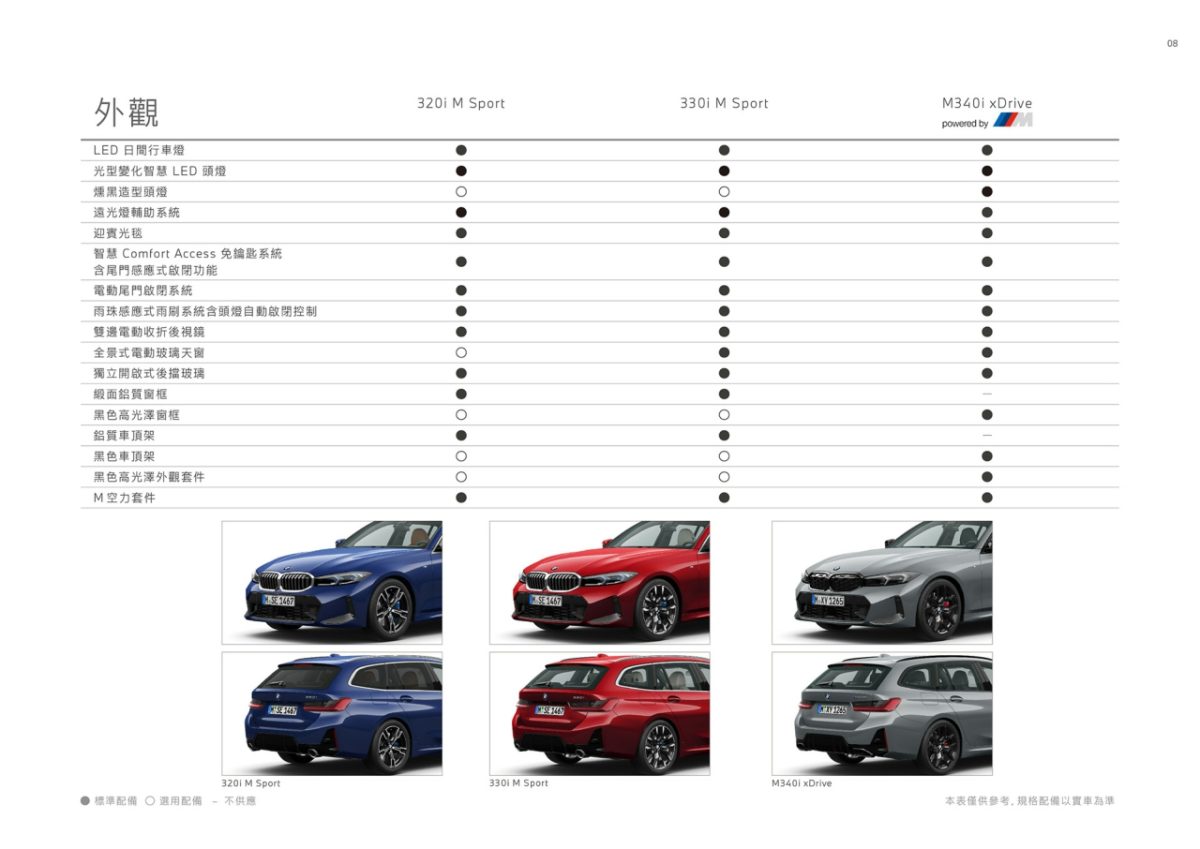Click 330i standard dot for 全景式電動玻璃天窗
This screenshot has width=1200, height=849.
(x=724, y=353)
